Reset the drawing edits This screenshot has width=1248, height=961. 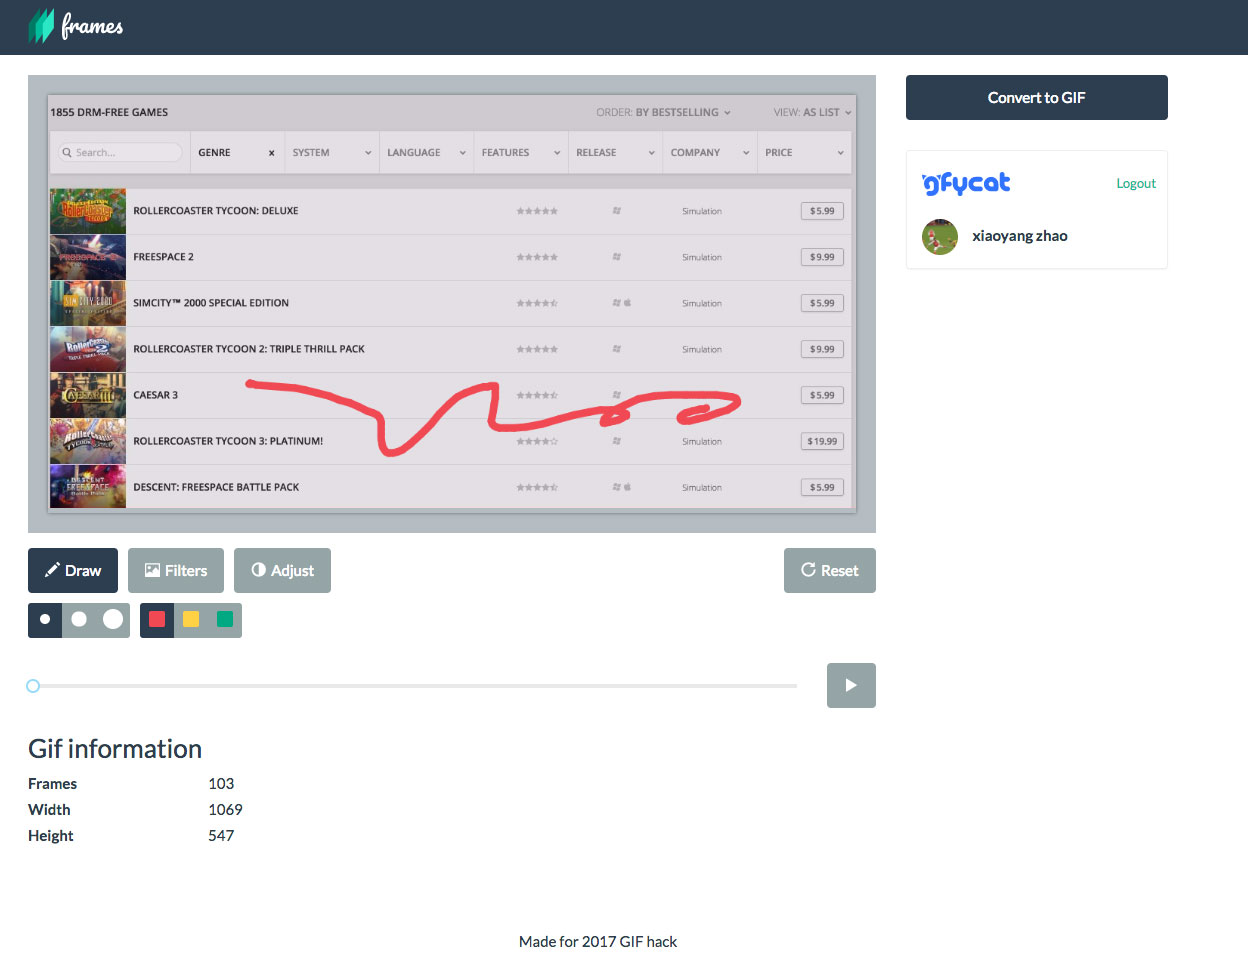pos(830,570)
